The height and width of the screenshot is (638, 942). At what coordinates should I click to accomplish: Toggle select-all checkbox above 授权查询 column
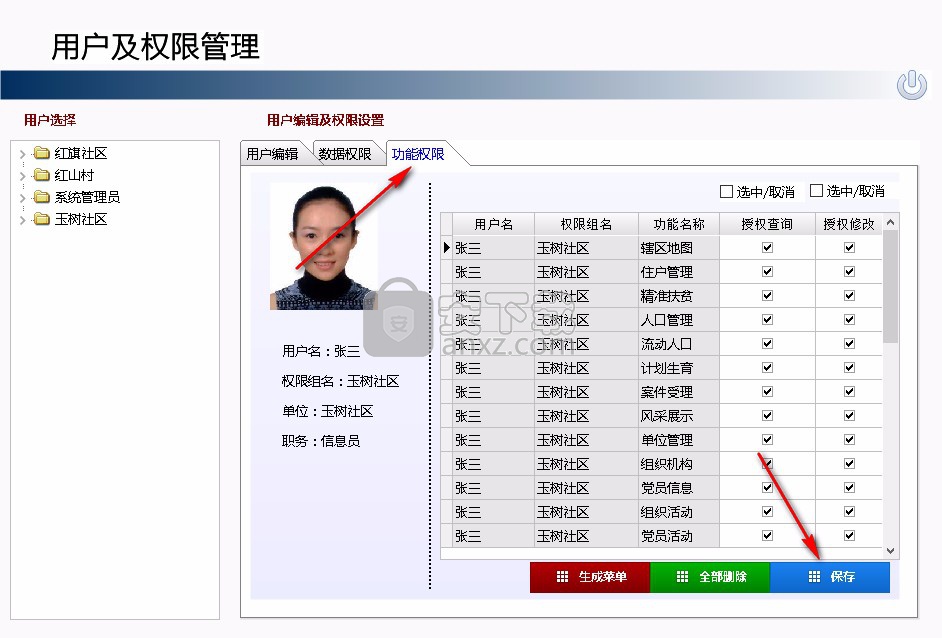726,192
